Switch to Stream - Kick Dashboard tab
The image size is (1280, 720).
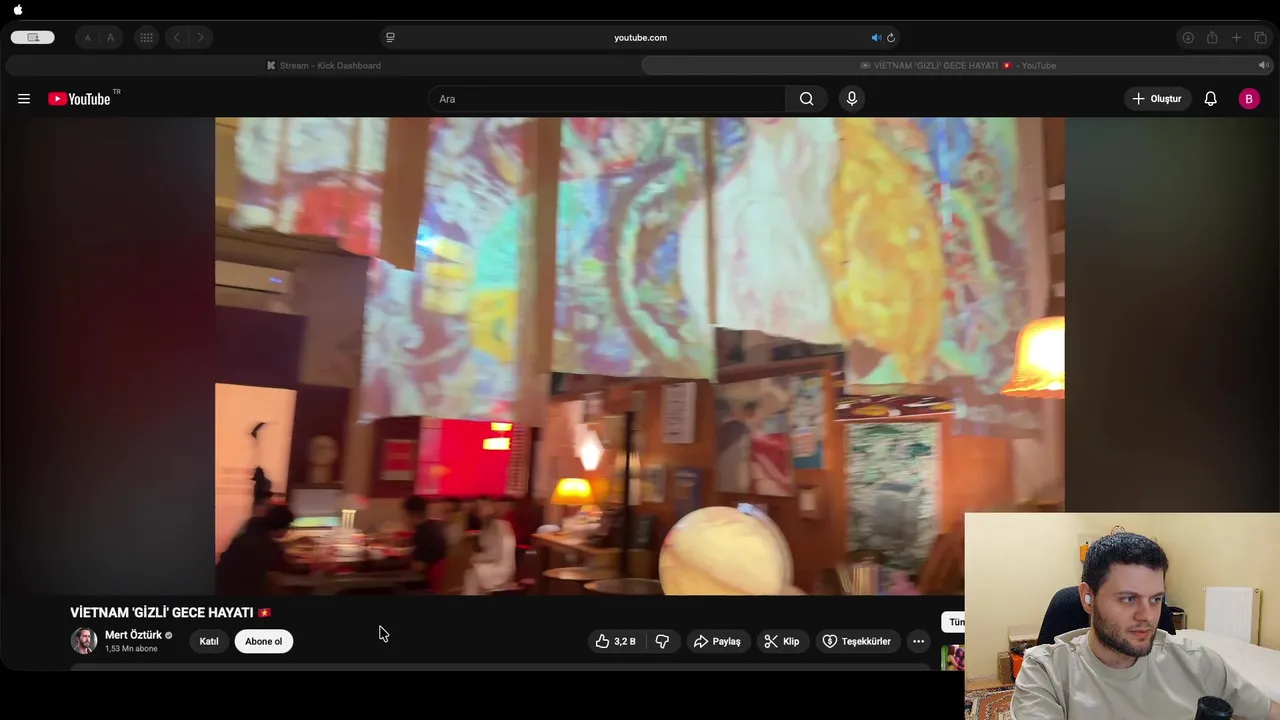(x=323, y=66)
